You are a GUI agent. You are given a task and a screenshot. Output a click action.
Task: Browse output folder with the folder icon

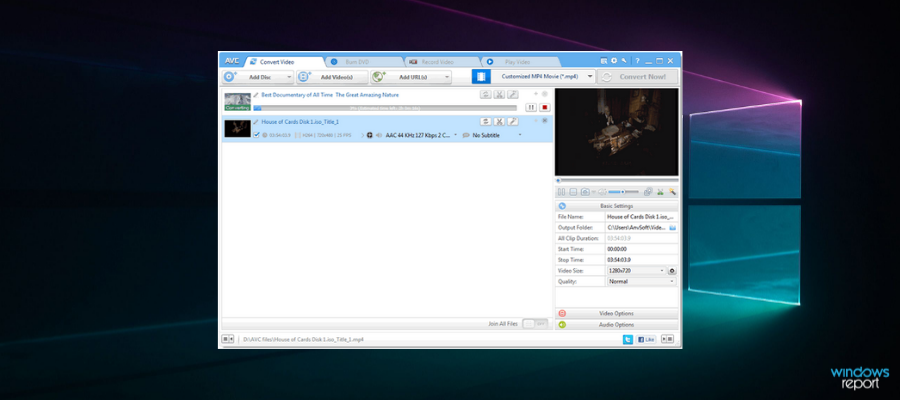pos(673,228)
